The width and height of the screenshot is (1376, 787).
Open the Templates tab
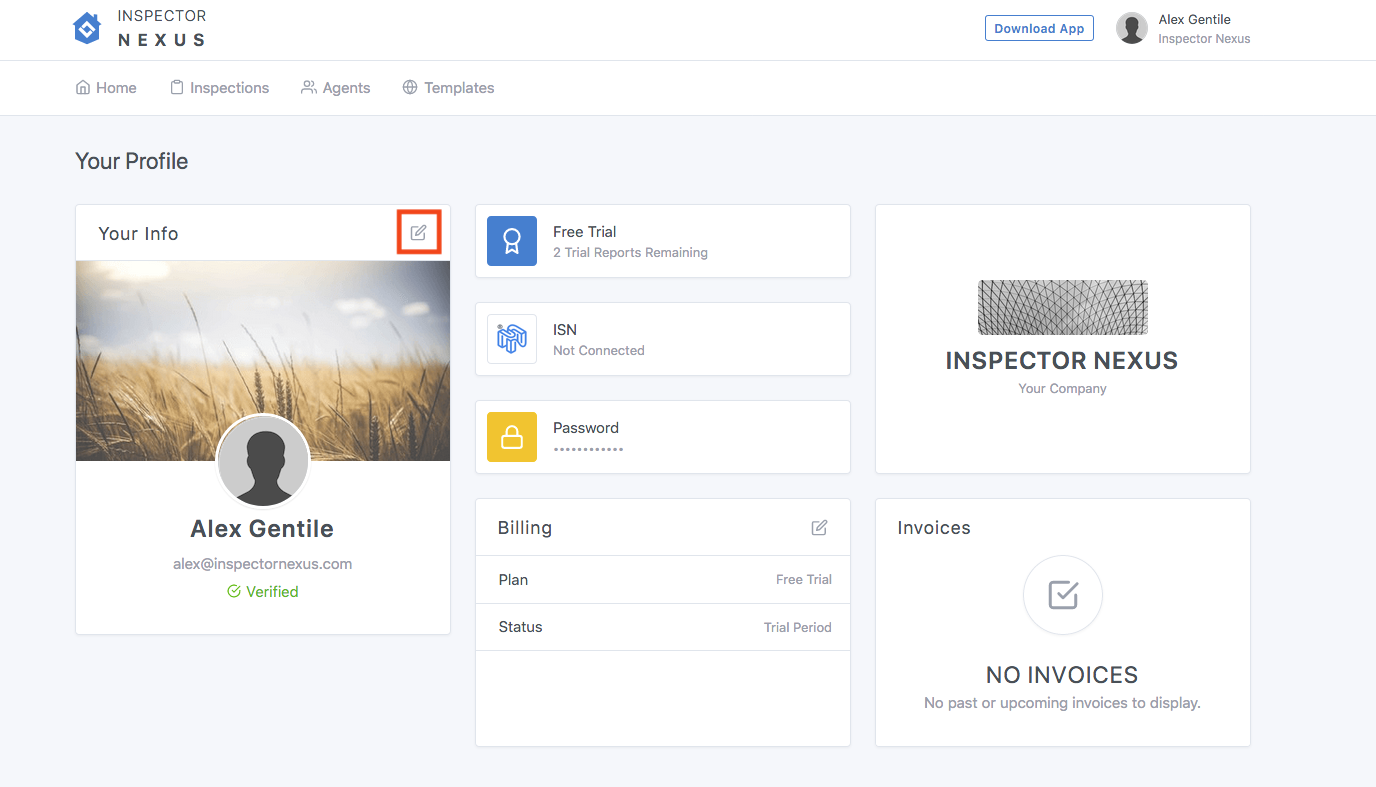click(x=448, y=88)
